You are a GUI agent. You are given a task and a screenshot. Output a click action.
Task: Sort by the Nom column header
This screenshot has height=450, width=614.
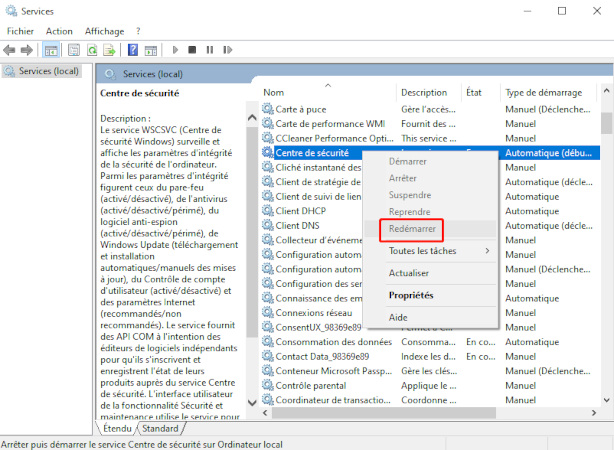click(328, 92)
